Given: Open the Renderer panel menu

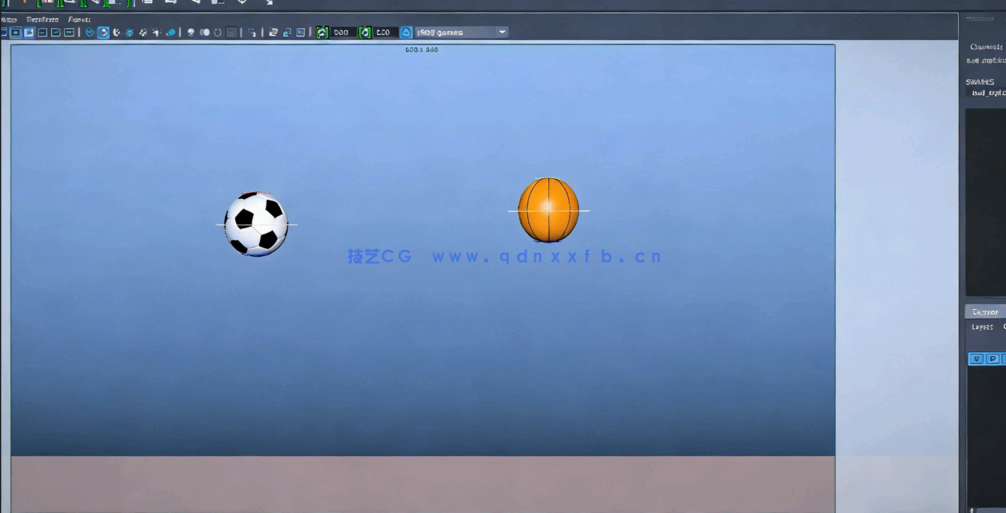Looking at the screenshot, I should (x=43, y=19).
